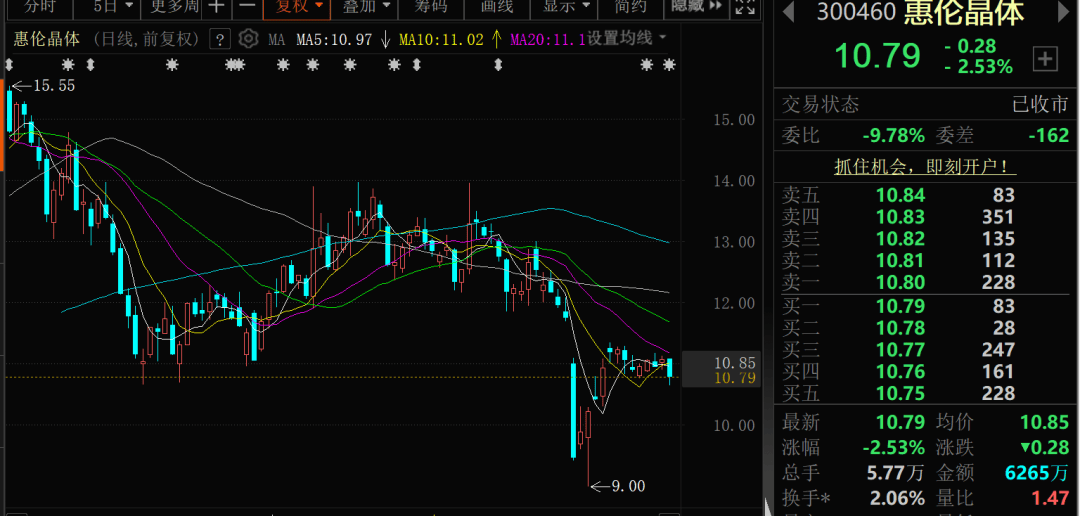Image resolution: width=1080 pixels, height=516 pixels.
Task: Click the minus zoom-out chart button
Action: (x=247, y=7)
